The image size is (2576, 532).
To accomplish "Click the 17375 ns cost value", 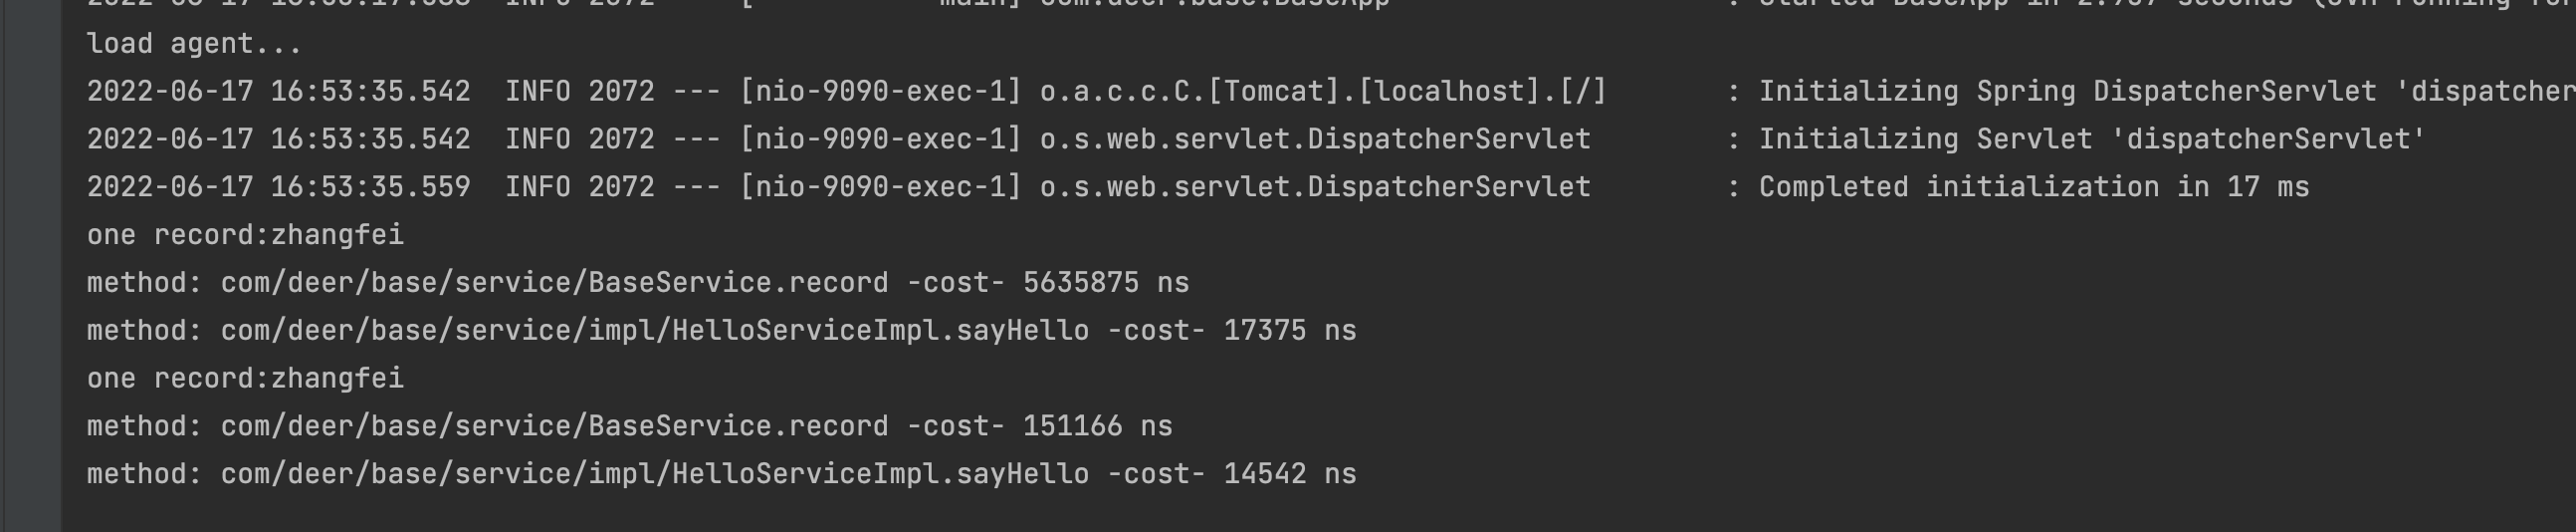I will [x=1289, y=330].
